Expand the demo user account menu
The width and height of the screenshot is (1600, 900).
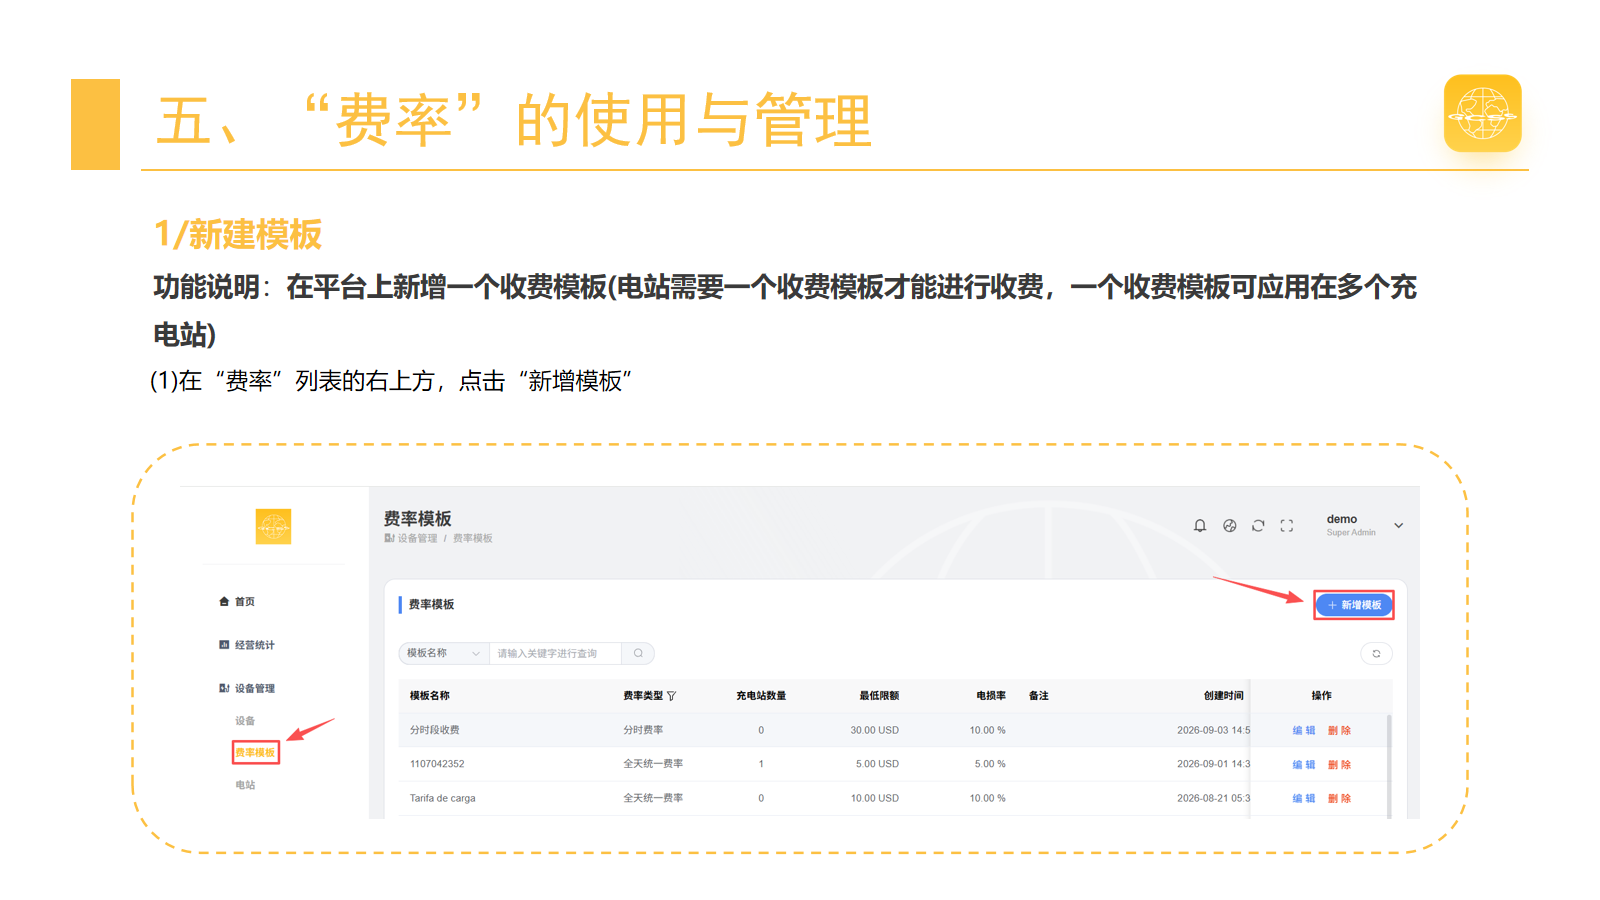(x=1365, y=525)
